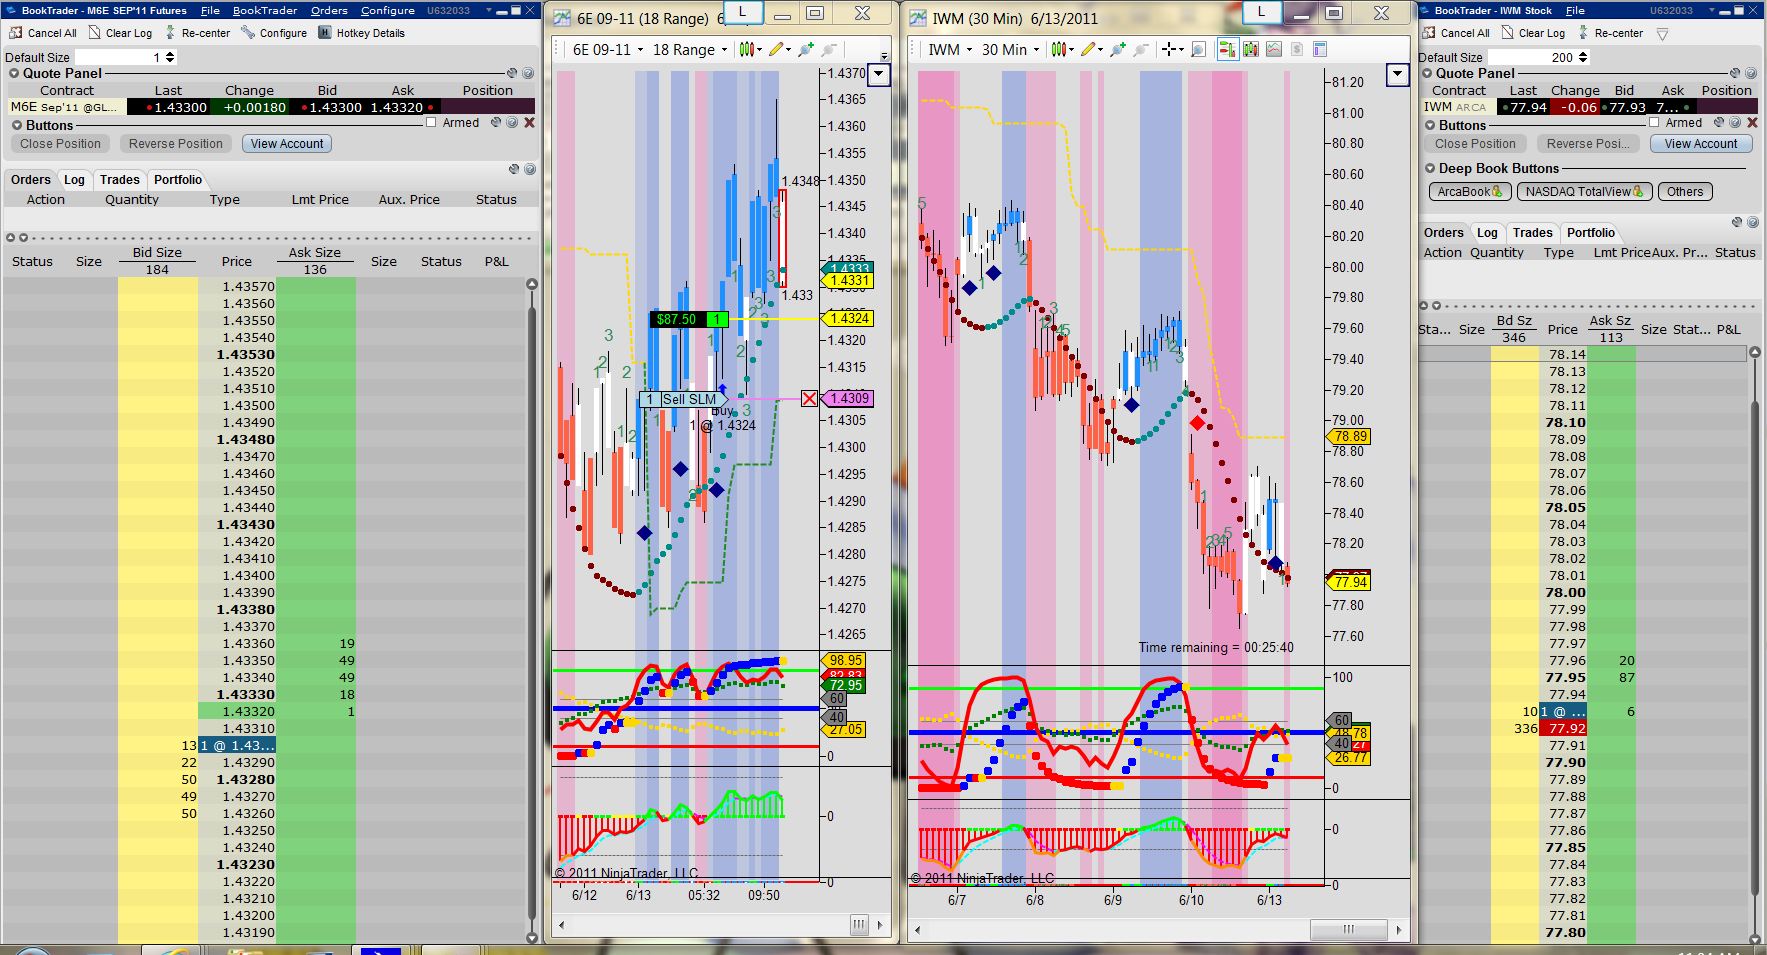Screen dimensions: 1767x955
Task: Open the IWM instrument dropdown in chart
Action: [950, 50]
